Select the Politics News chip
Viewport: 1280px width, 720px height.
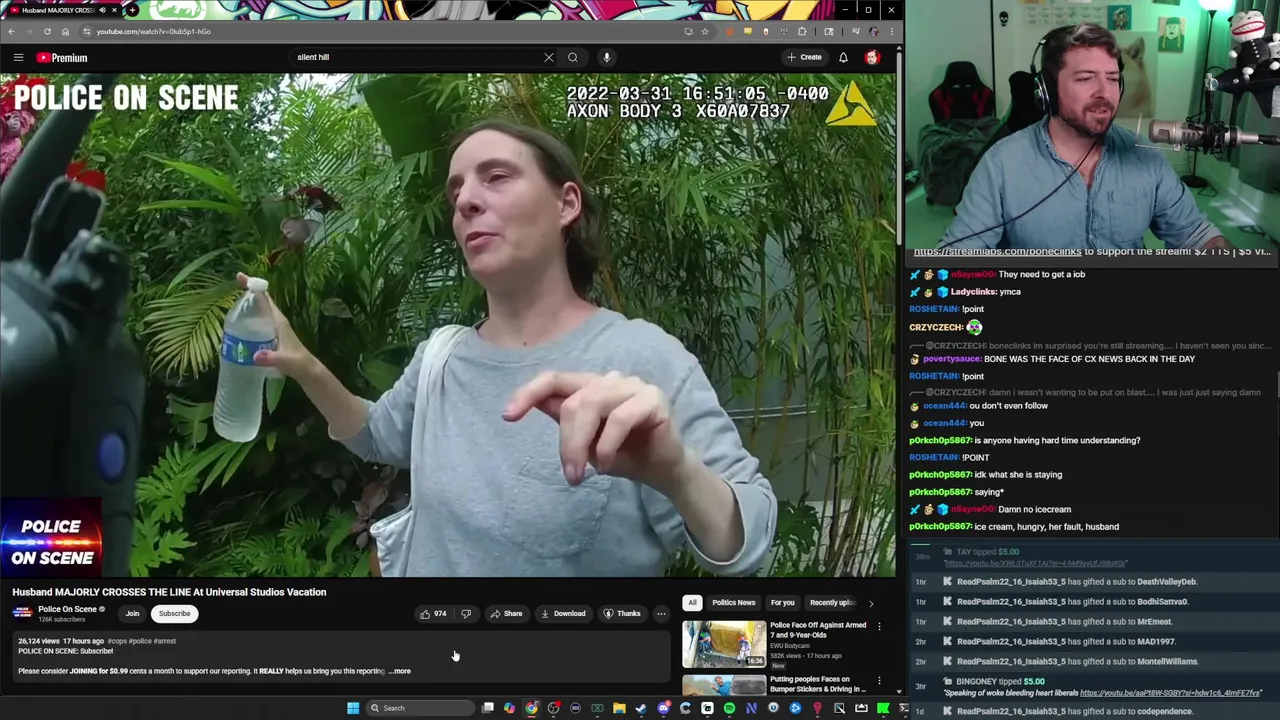[x=733, y=603]
